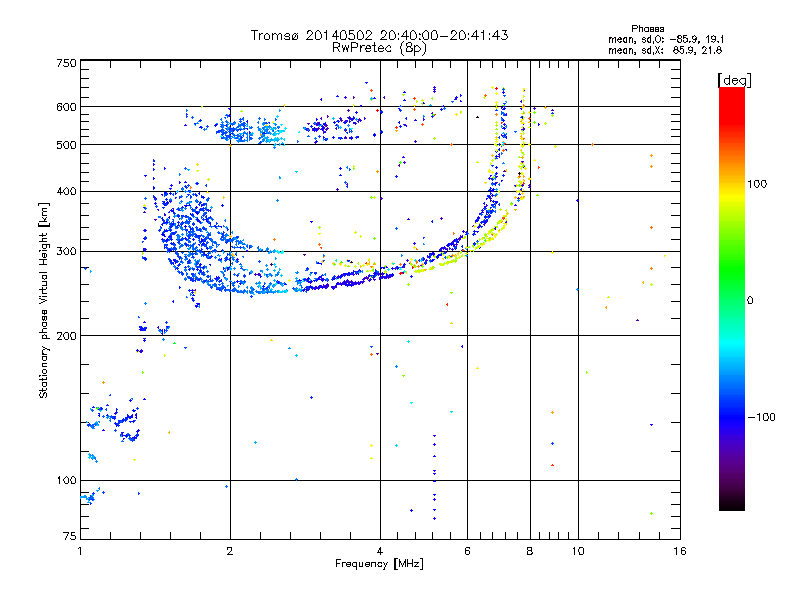The height and width of the screenshot is (600, 800).
Task: Click the 'Frequency [MHz]' axis label
Action: pyautogui.click(x=379, y=564)
